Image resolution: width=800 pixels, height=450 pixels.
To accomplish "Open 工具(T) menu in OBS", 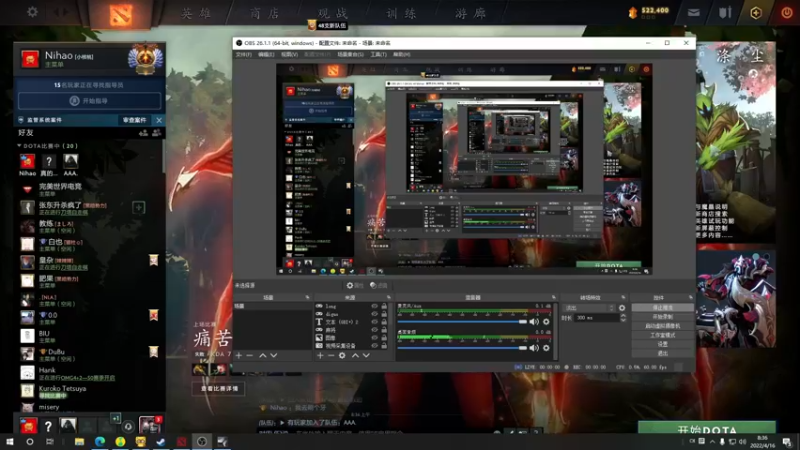I will click(379, 54).
